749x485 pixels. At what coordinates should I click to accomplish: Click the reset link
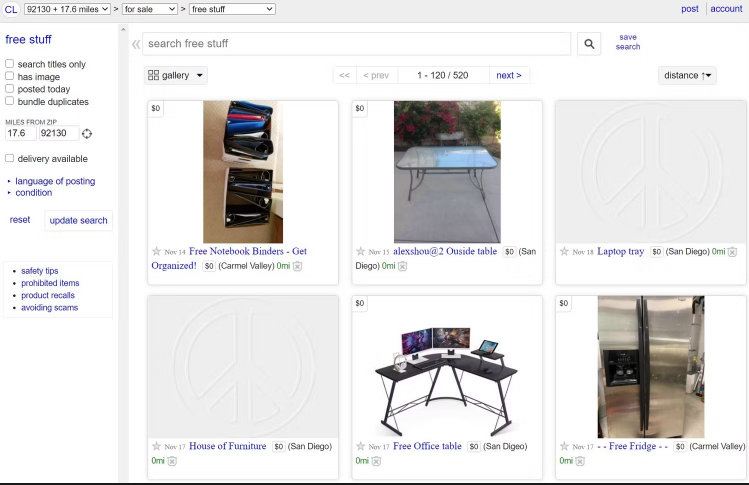tap(20, 220)
